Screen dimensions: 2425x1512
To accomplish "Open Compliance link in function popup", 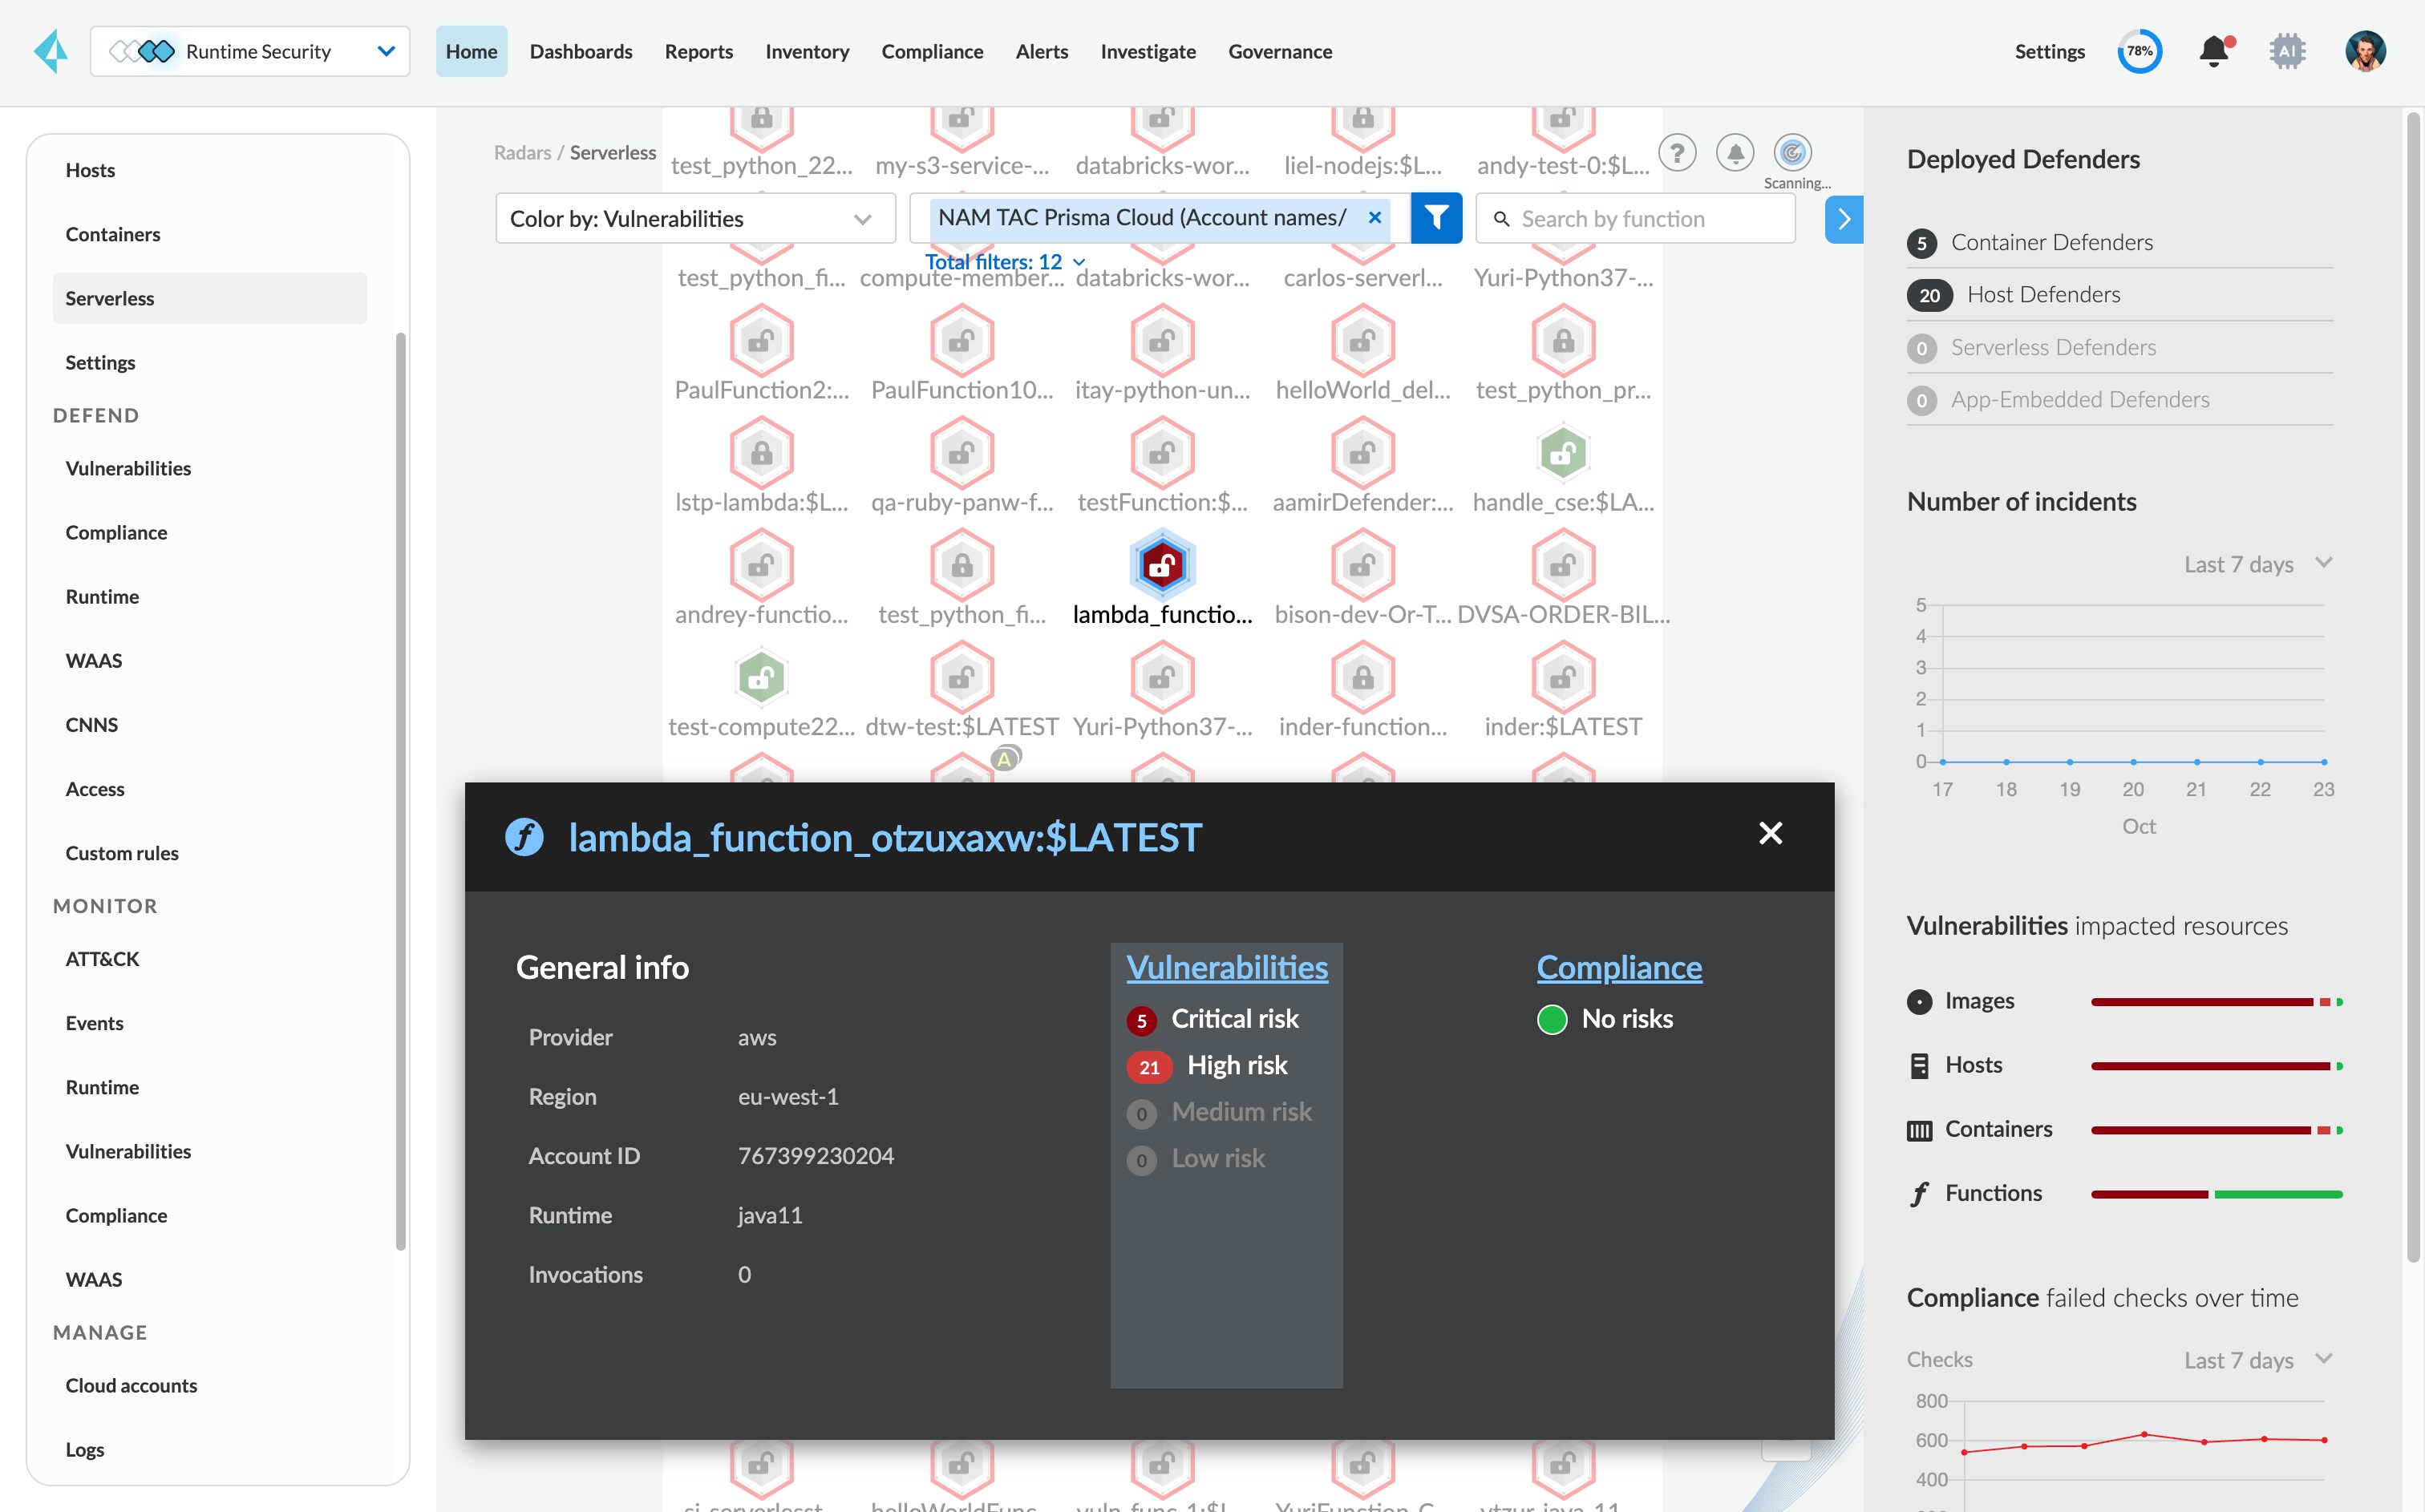I will [x=1618, y=967].
